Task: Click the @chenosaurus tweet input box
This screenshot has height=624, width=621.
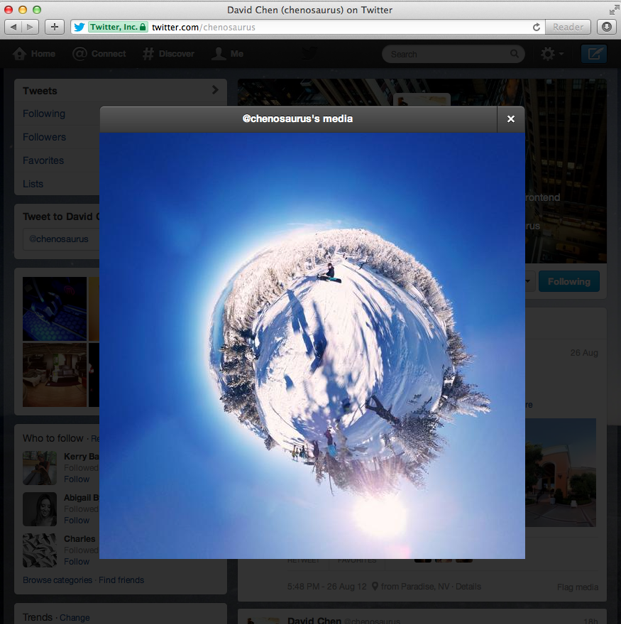Action: [x=62, y=239]
